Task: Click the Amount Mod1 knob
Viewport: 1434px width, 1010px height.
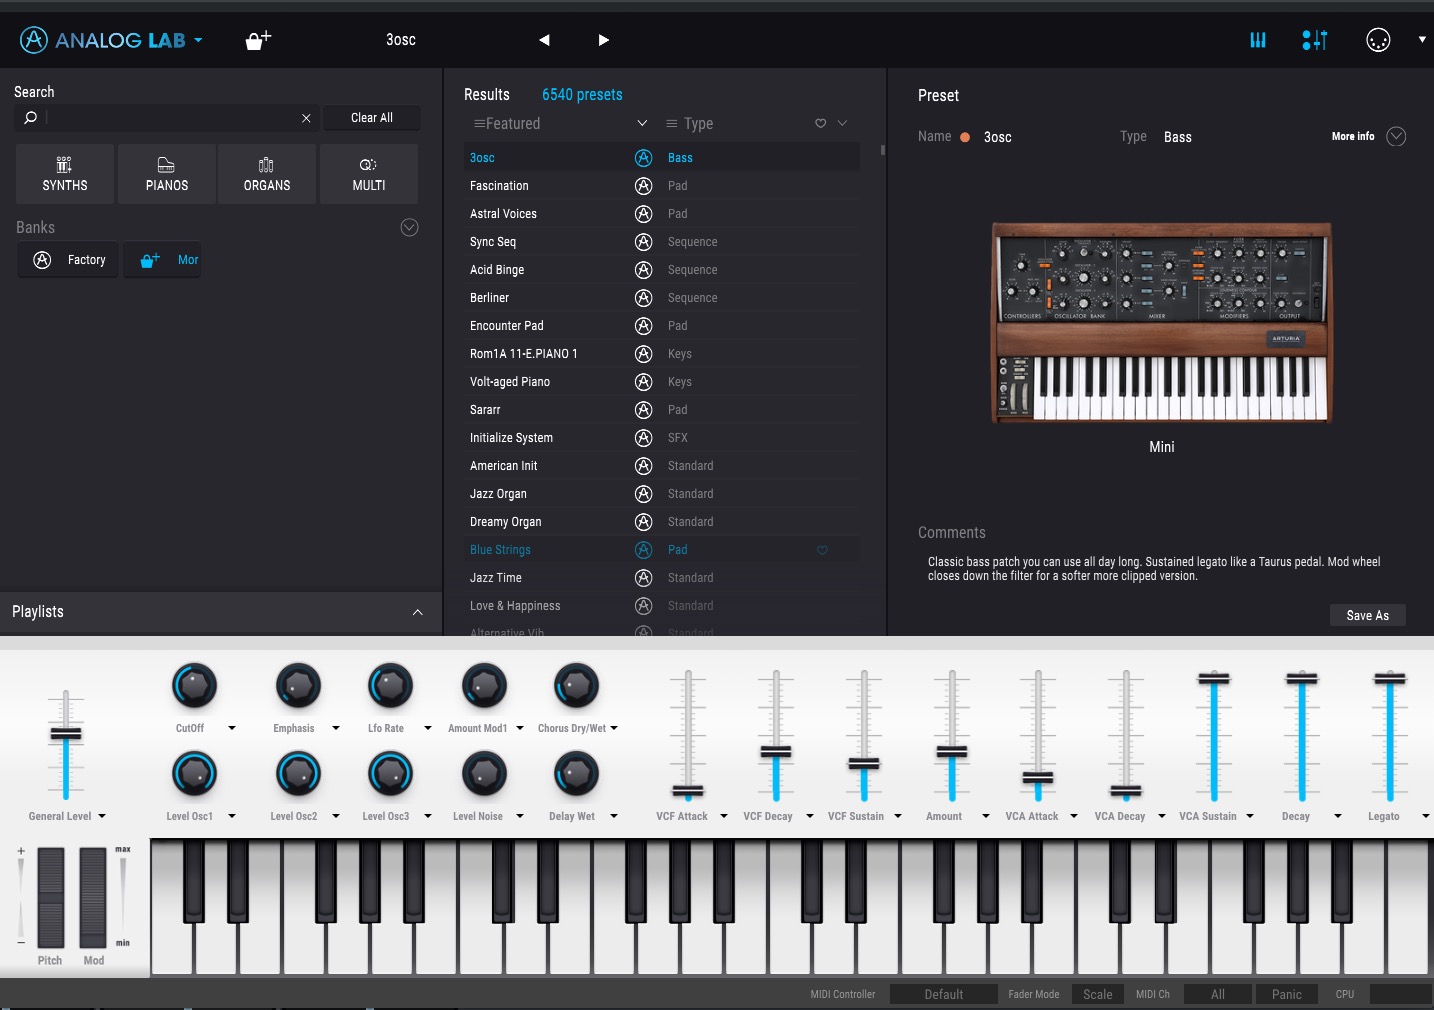Action: tap(484, 686)
